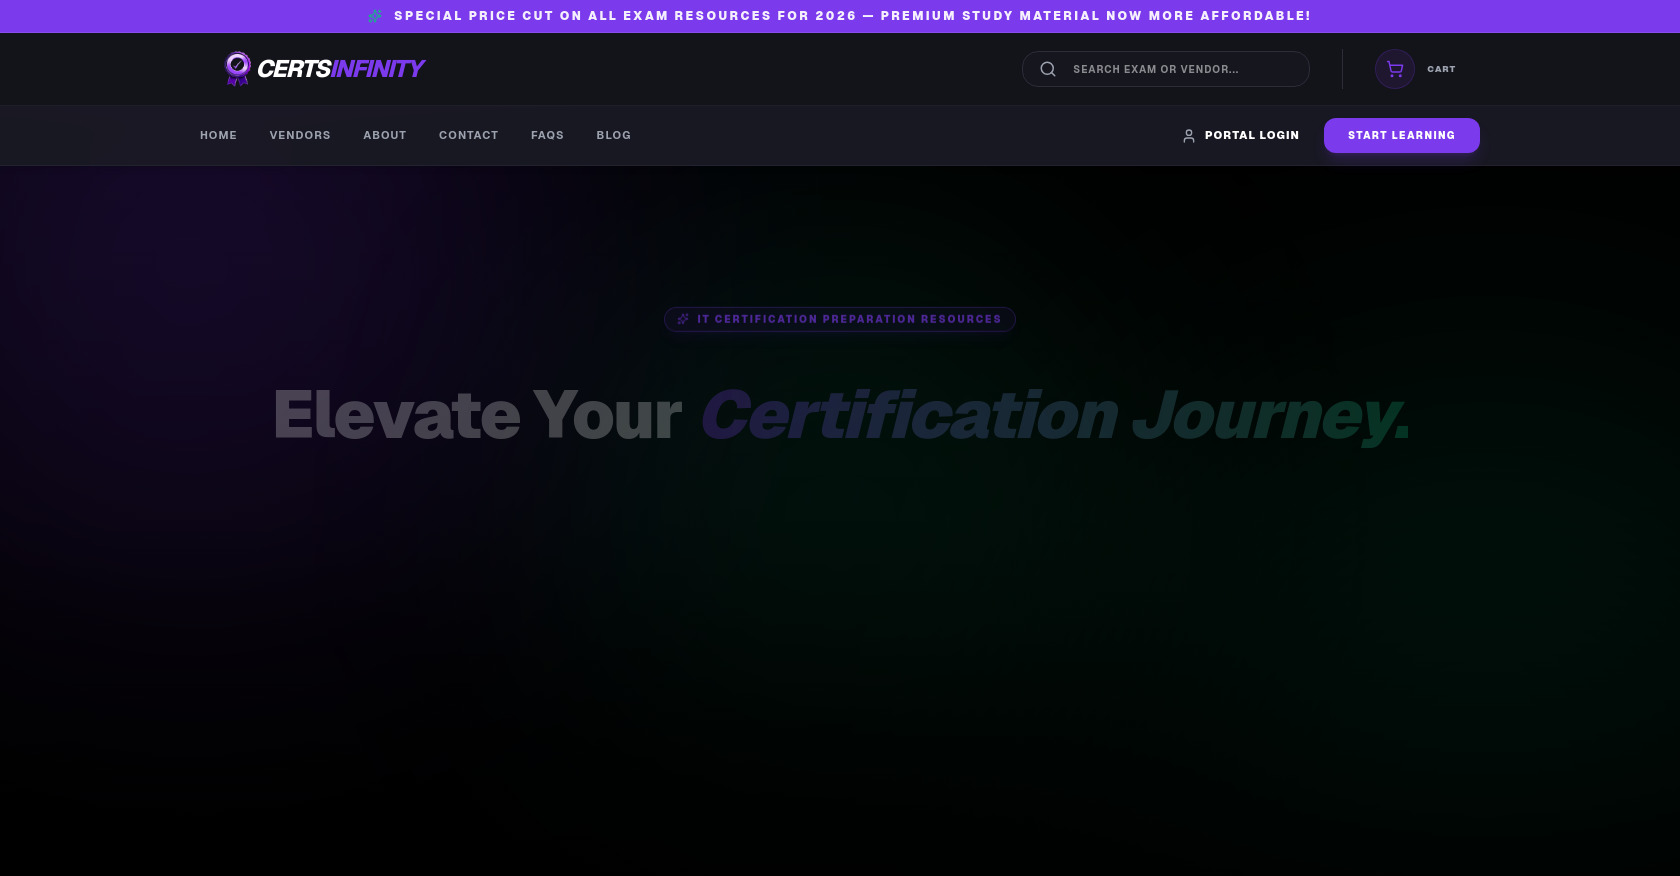Click the user icon beside Portal Login

pos(1189,135)
